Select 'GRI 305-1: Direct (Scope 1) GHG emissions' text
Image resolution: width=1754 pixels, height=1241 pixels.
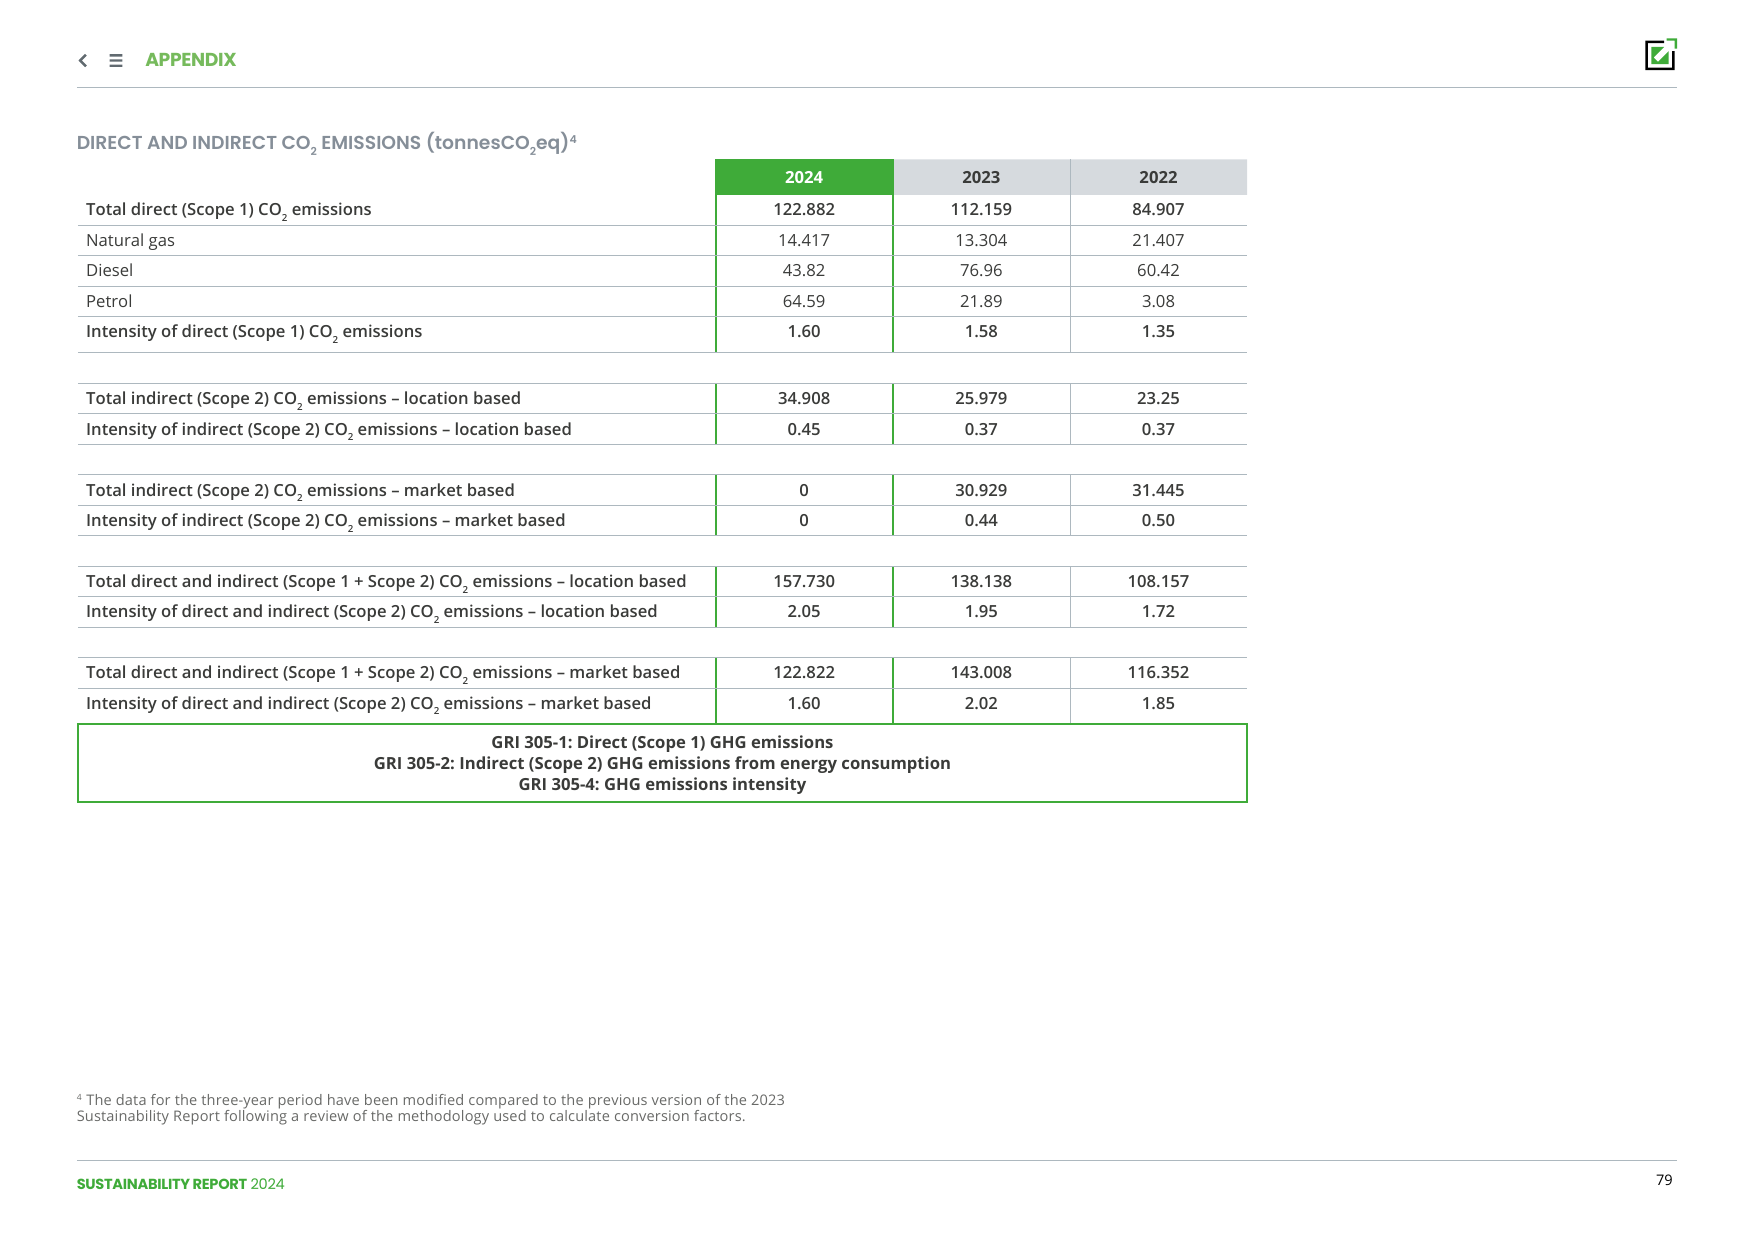[x=662, y=742]
